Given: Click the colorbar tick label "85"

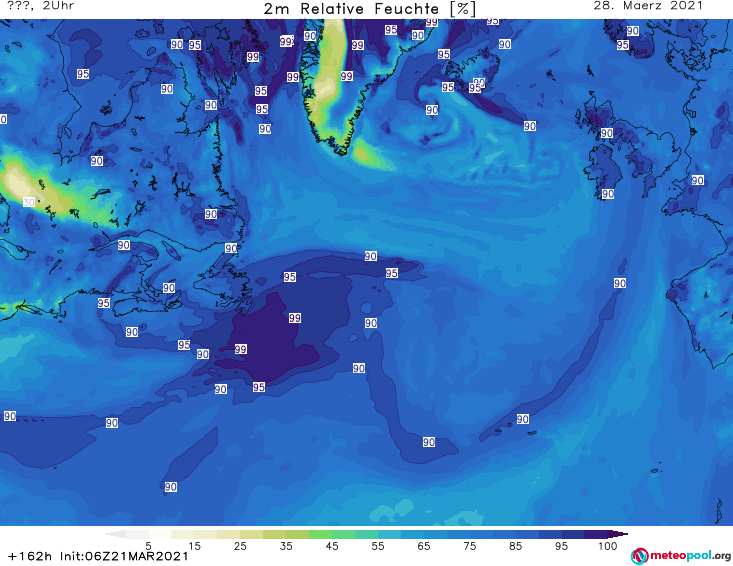Looking at the screenshot, I should click(x=515, y=546).
